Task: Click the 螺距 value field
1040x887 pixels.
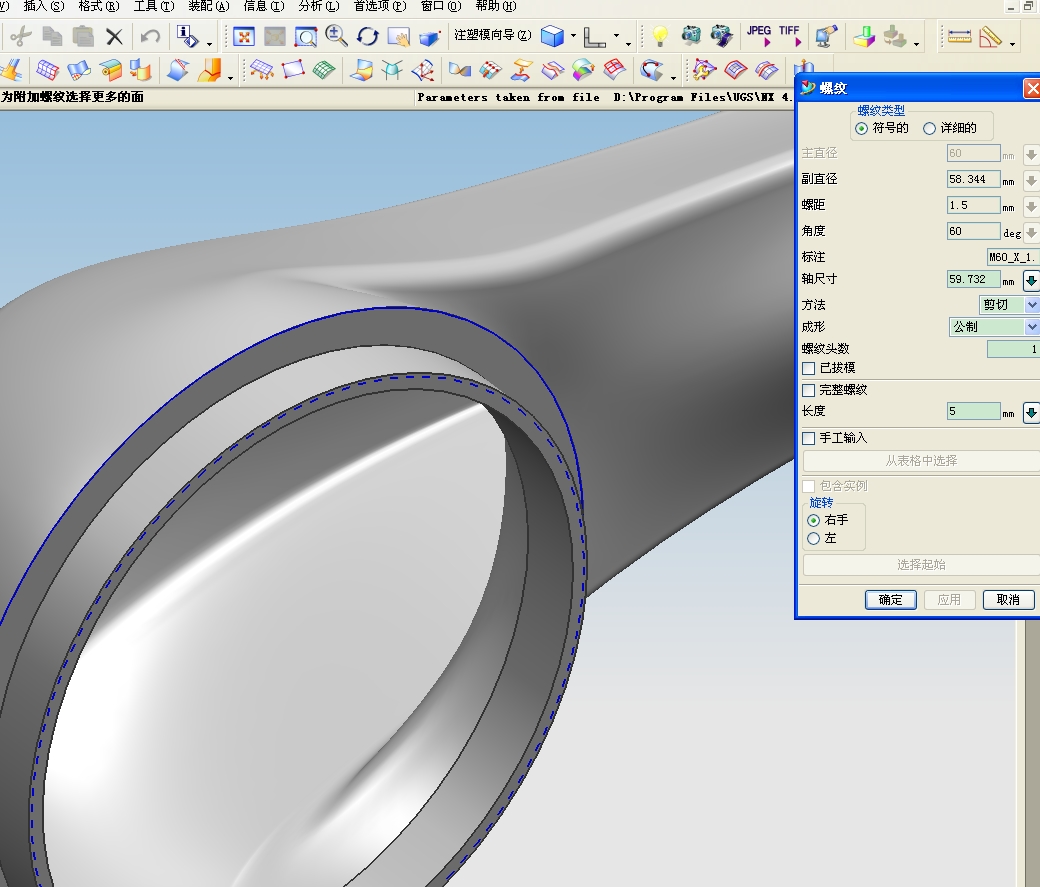Action: click(973, 206)
